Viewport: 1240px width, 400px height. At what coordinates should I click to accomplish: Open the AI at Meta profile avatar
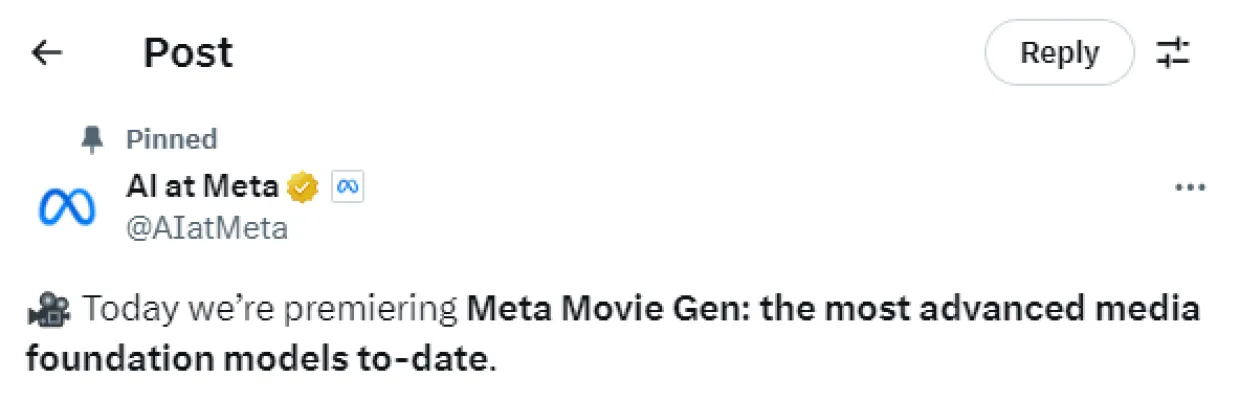point(67,207)
